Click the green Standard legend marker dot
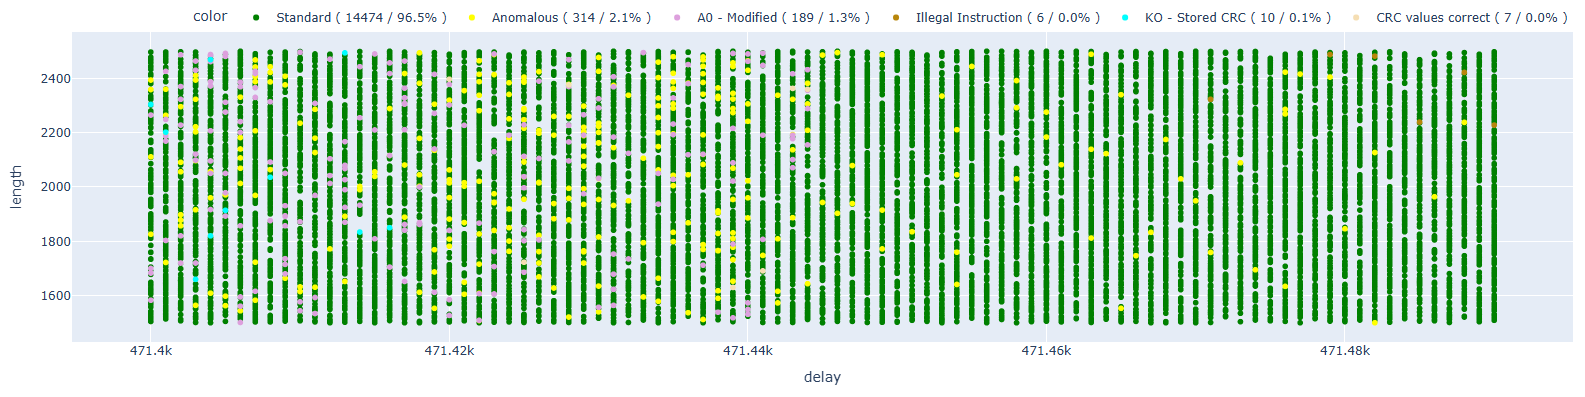The image size is (1585, 397). (257, 18)
